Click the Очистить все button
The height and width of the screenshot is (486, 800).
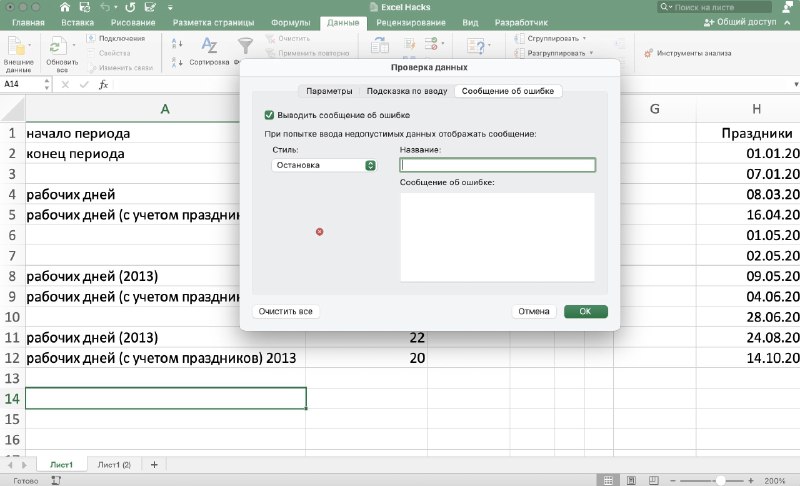tap(286, 311)
